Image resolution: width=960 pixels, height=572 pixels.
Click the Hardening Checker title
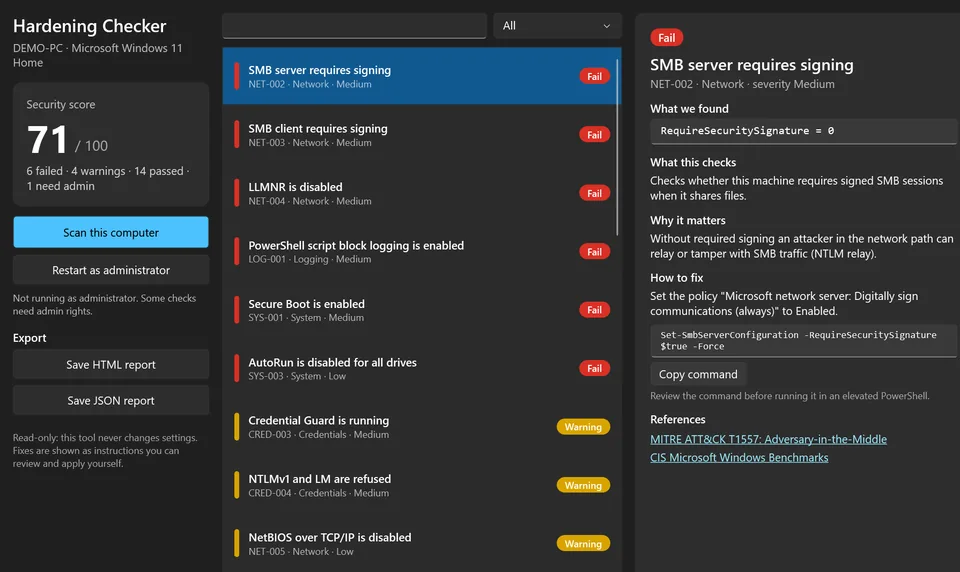(89, 26)
